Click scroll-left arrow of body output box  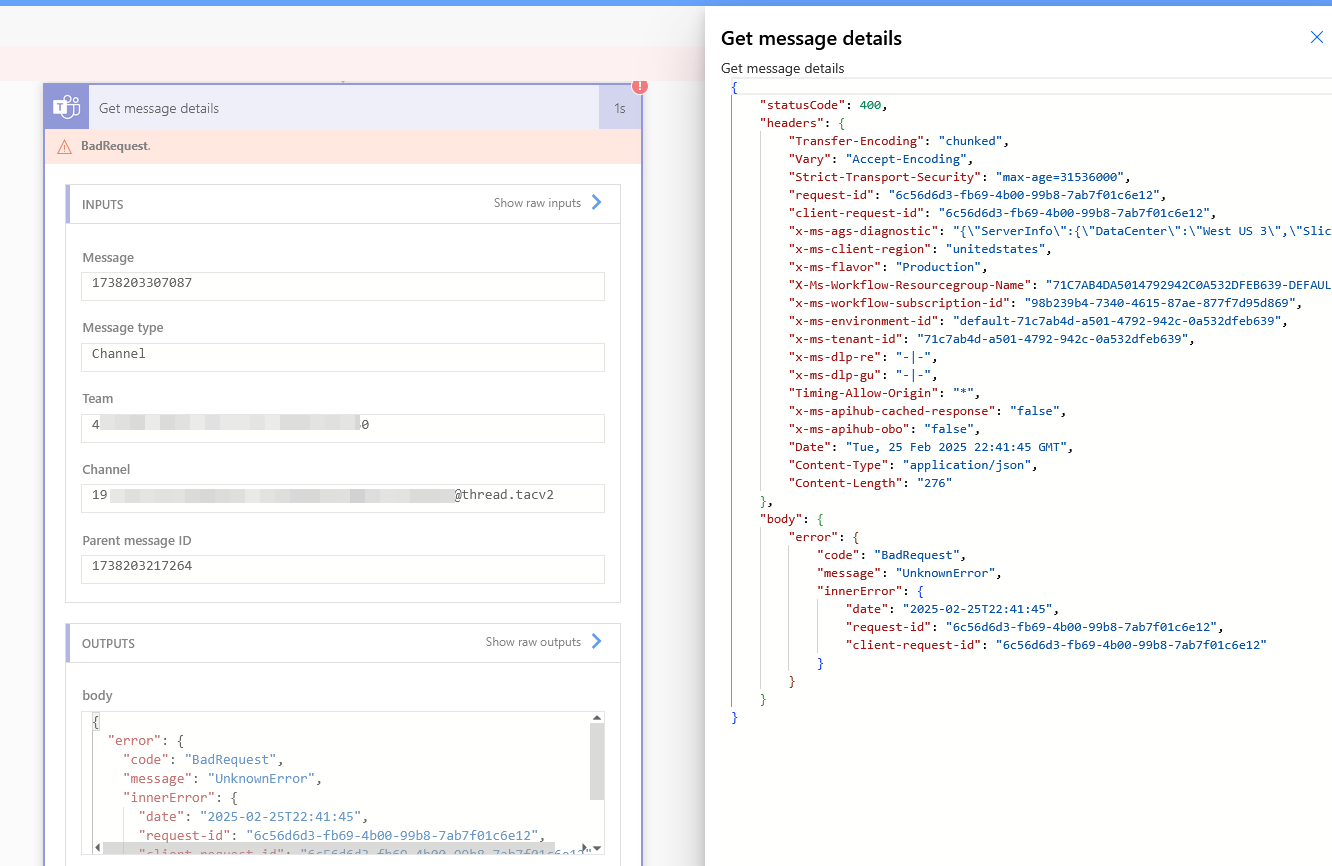click(x=97, y=848)
